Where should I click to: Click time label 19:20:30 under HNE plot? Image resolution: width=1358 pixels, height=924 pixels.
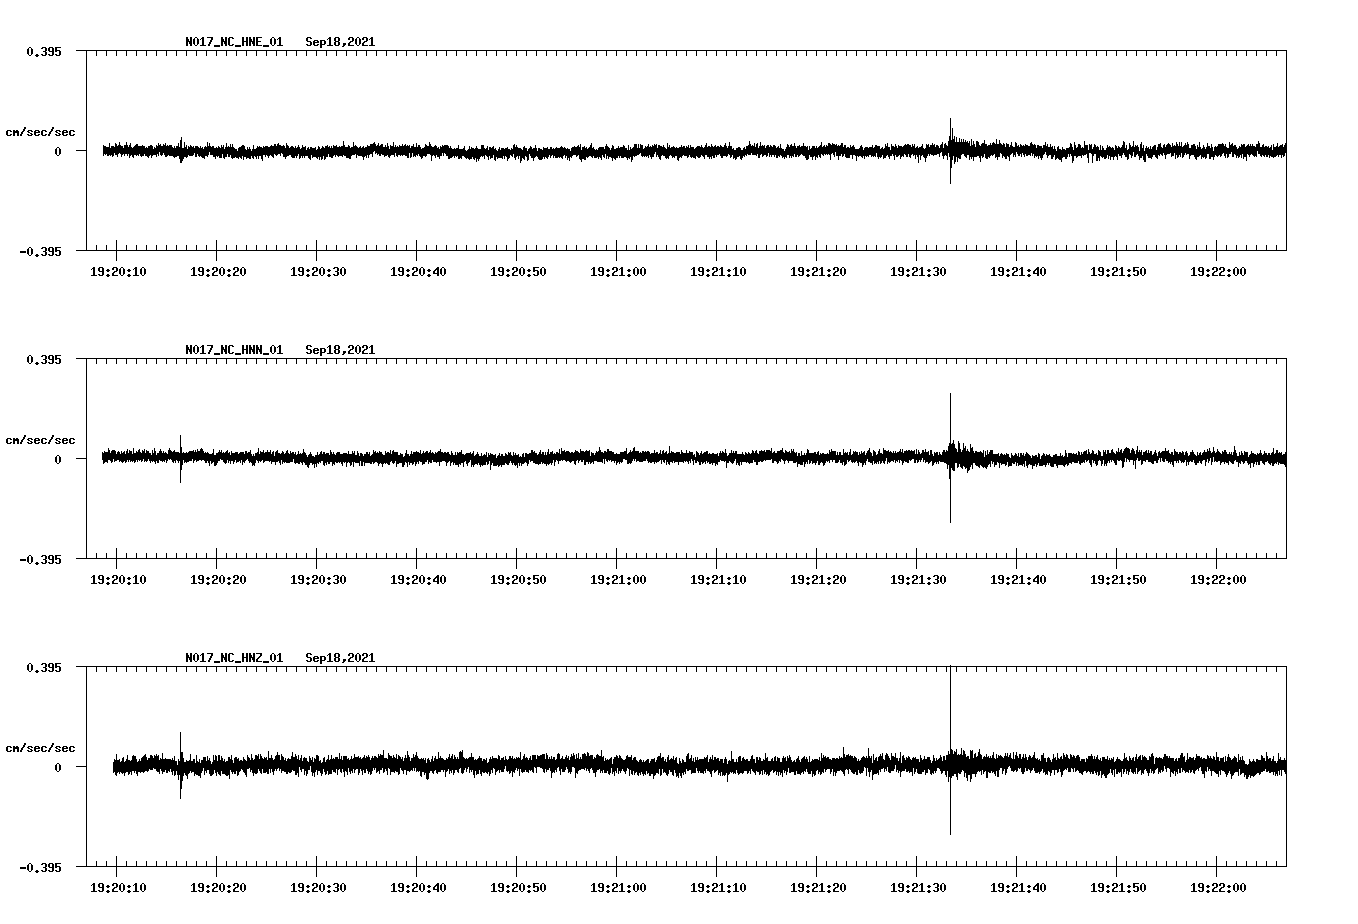[x=318, y=272]
